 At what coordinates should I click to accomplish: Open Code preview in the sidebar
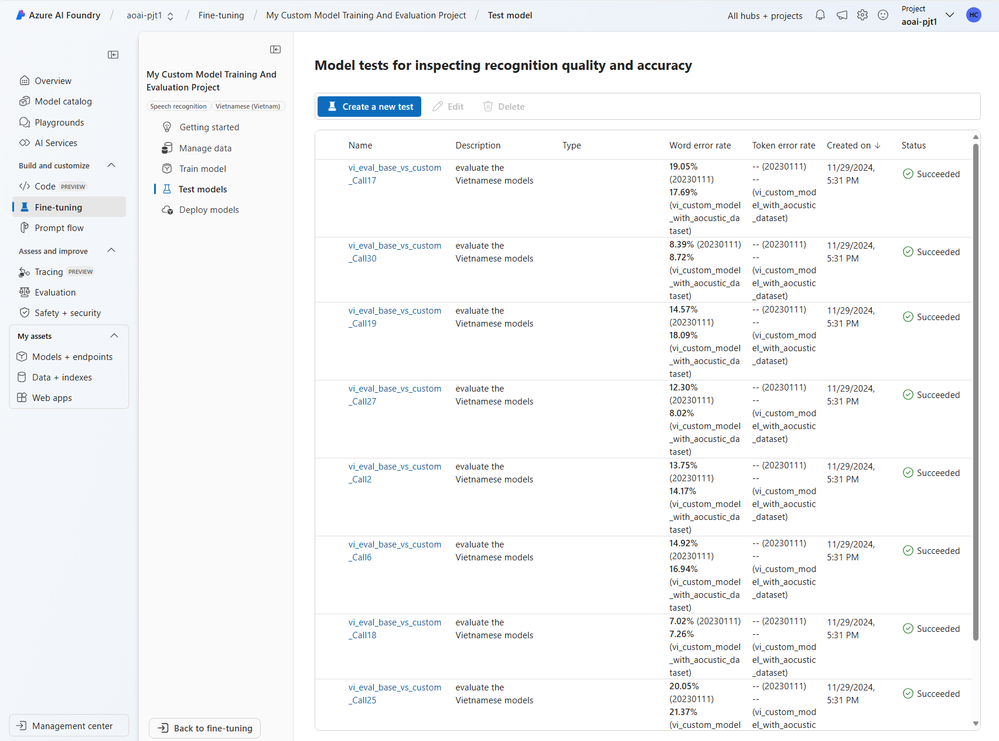[52, 186]
